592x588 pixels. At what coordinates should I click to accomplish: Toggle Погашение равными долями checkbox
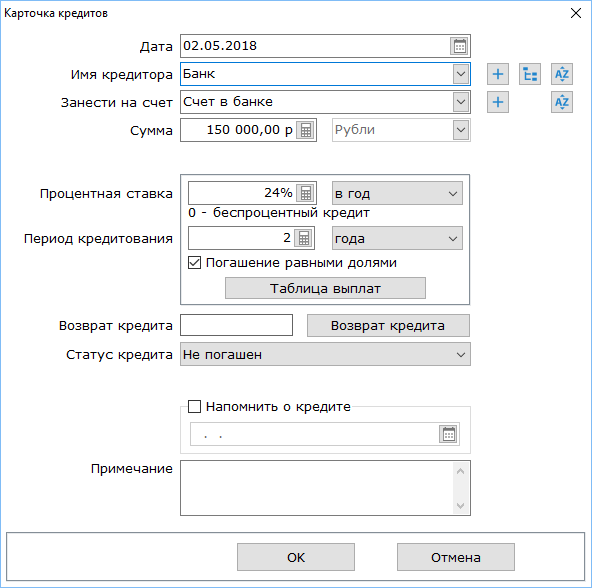[x=194, y=262]
